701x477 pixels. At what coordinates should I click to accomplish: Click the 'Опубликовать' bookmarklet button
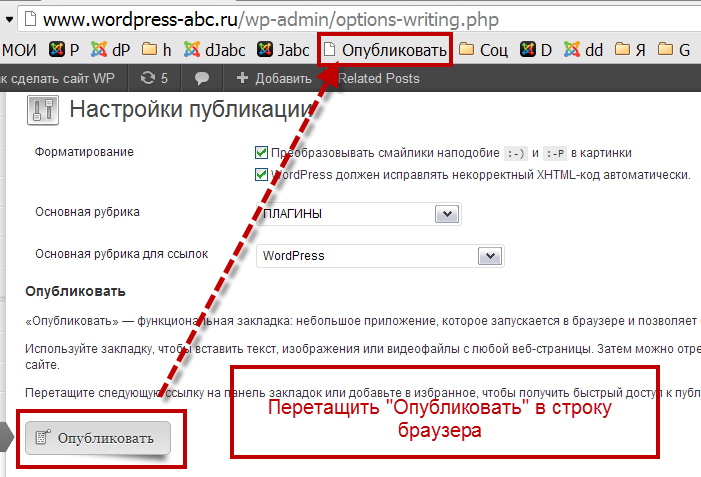click(97, 438)
